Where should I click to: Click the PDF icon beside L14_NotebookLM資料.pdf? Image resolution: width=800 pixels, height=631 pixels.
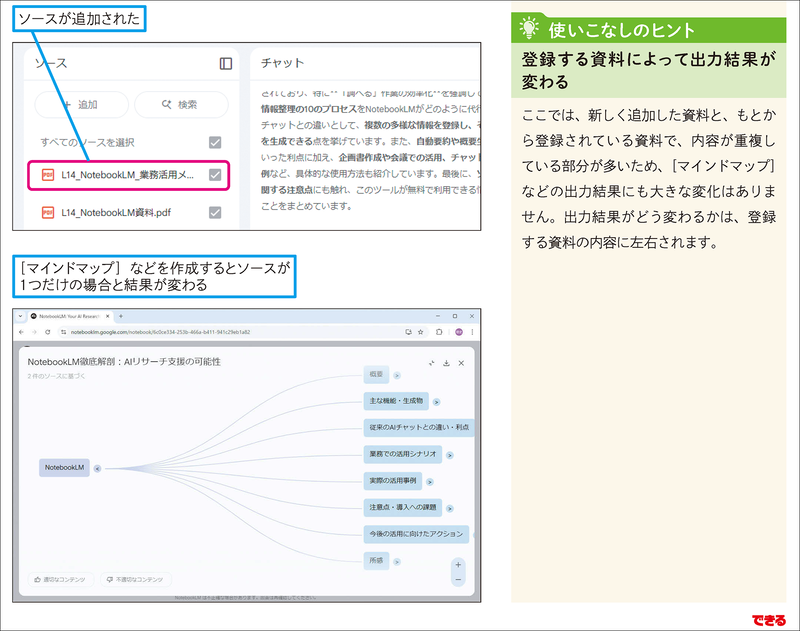point(47,214)
